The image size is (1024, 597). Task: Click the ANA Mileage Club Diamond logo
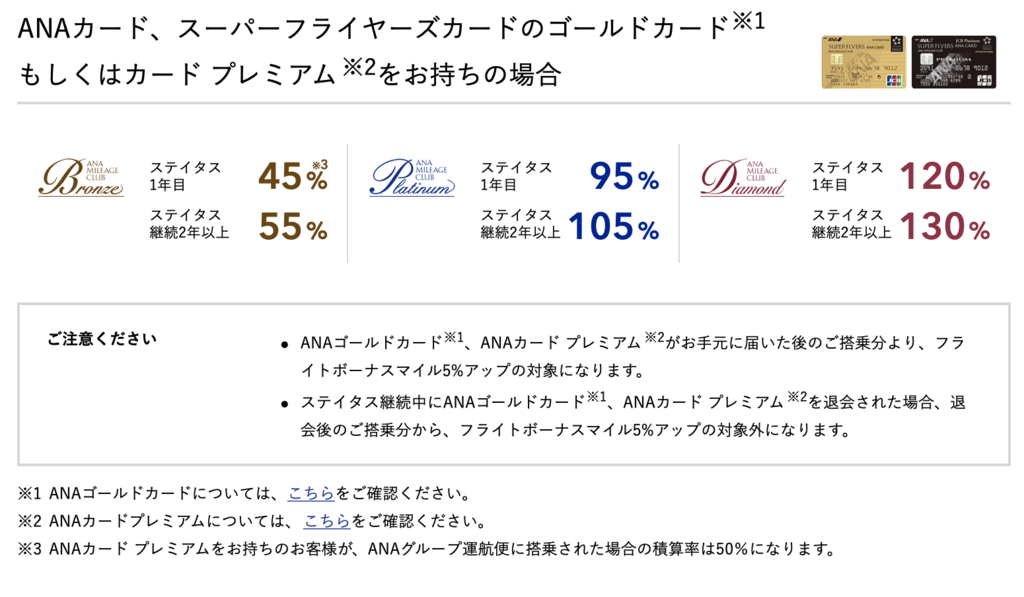click(x=743, y=177)
